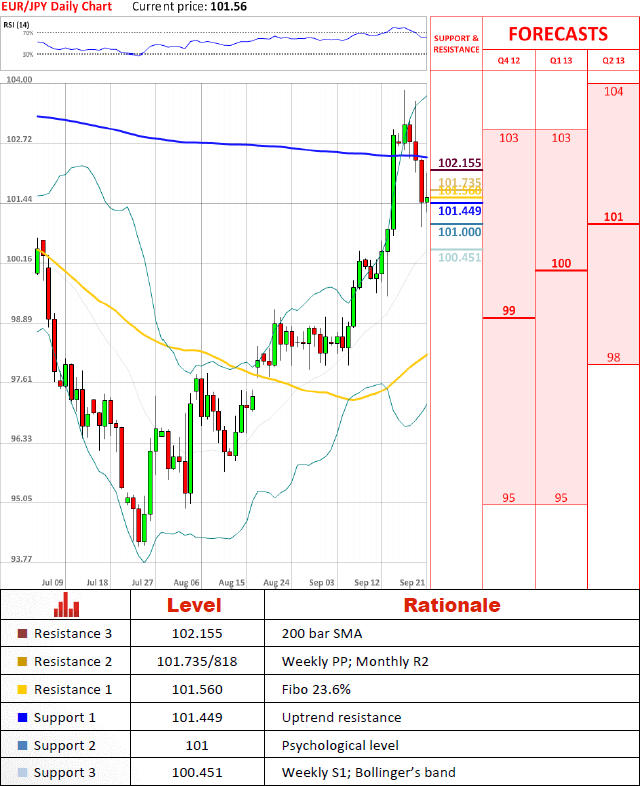Image resolution: width=640 pixels, height=786 pixels.
Task: Click the current price value 101.56
Action: 229,7
